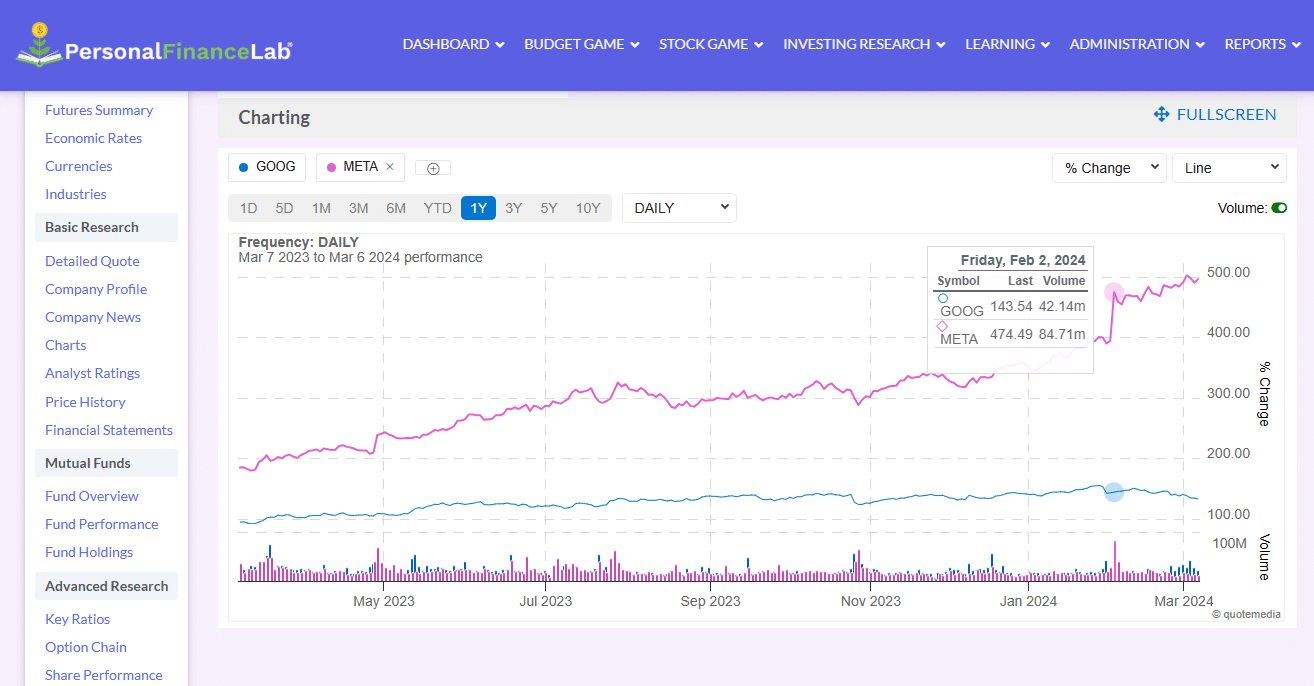Select the 10Y time range
The height and width of the screenshot is (686, 1314).
coord(588,208)
